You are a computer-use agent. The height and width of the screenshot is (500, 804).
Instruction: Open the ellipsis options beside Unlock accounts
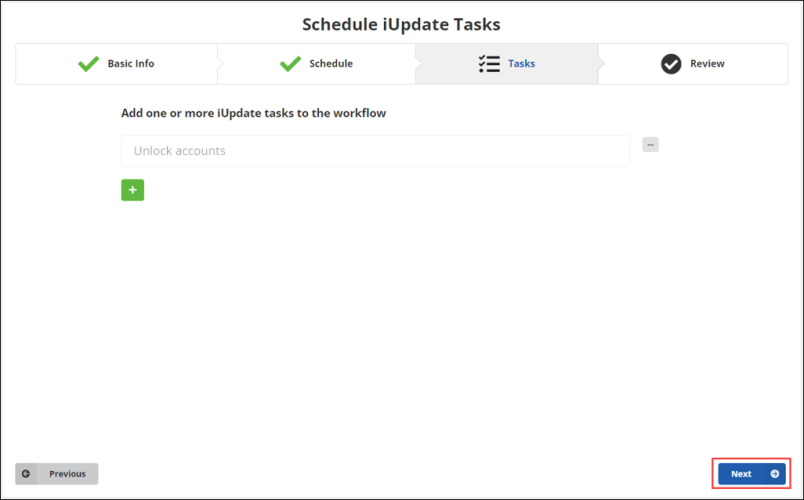pyautogui.click(x=650, y=145)
